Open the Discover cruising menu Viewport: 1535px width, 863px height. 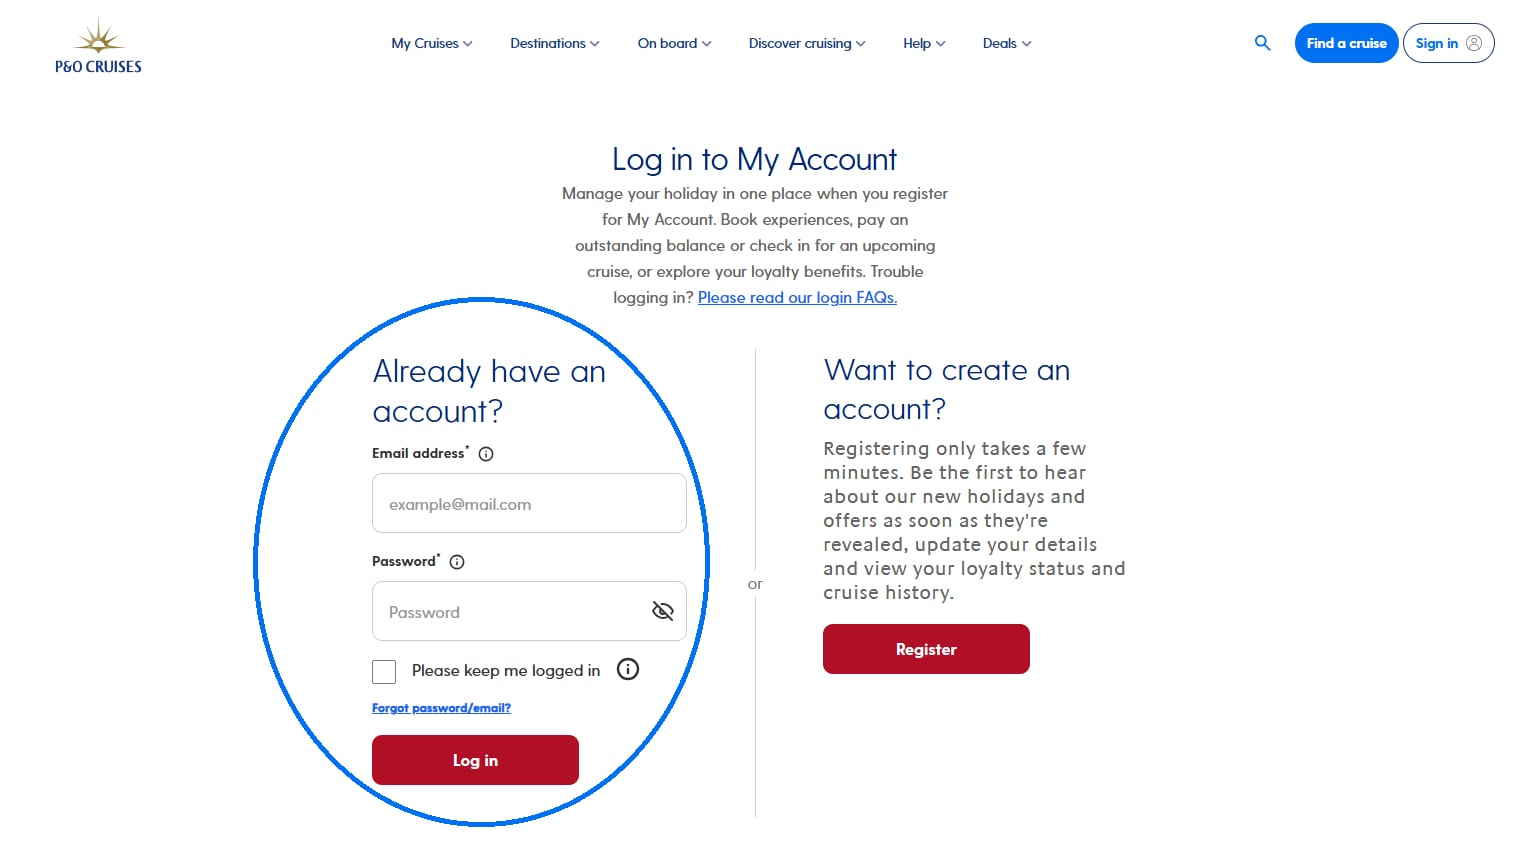807,43
